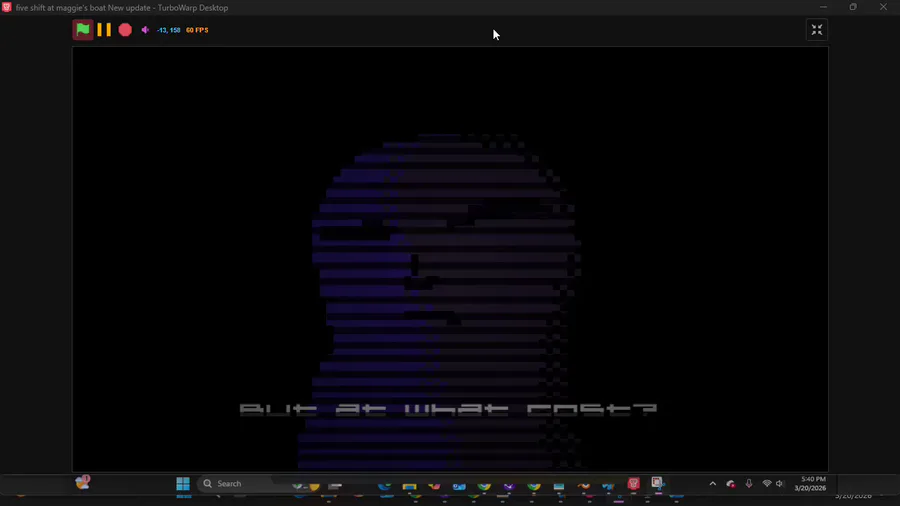
Task: Click the 'But at what cost?' stage text
Action: (448, 409)
